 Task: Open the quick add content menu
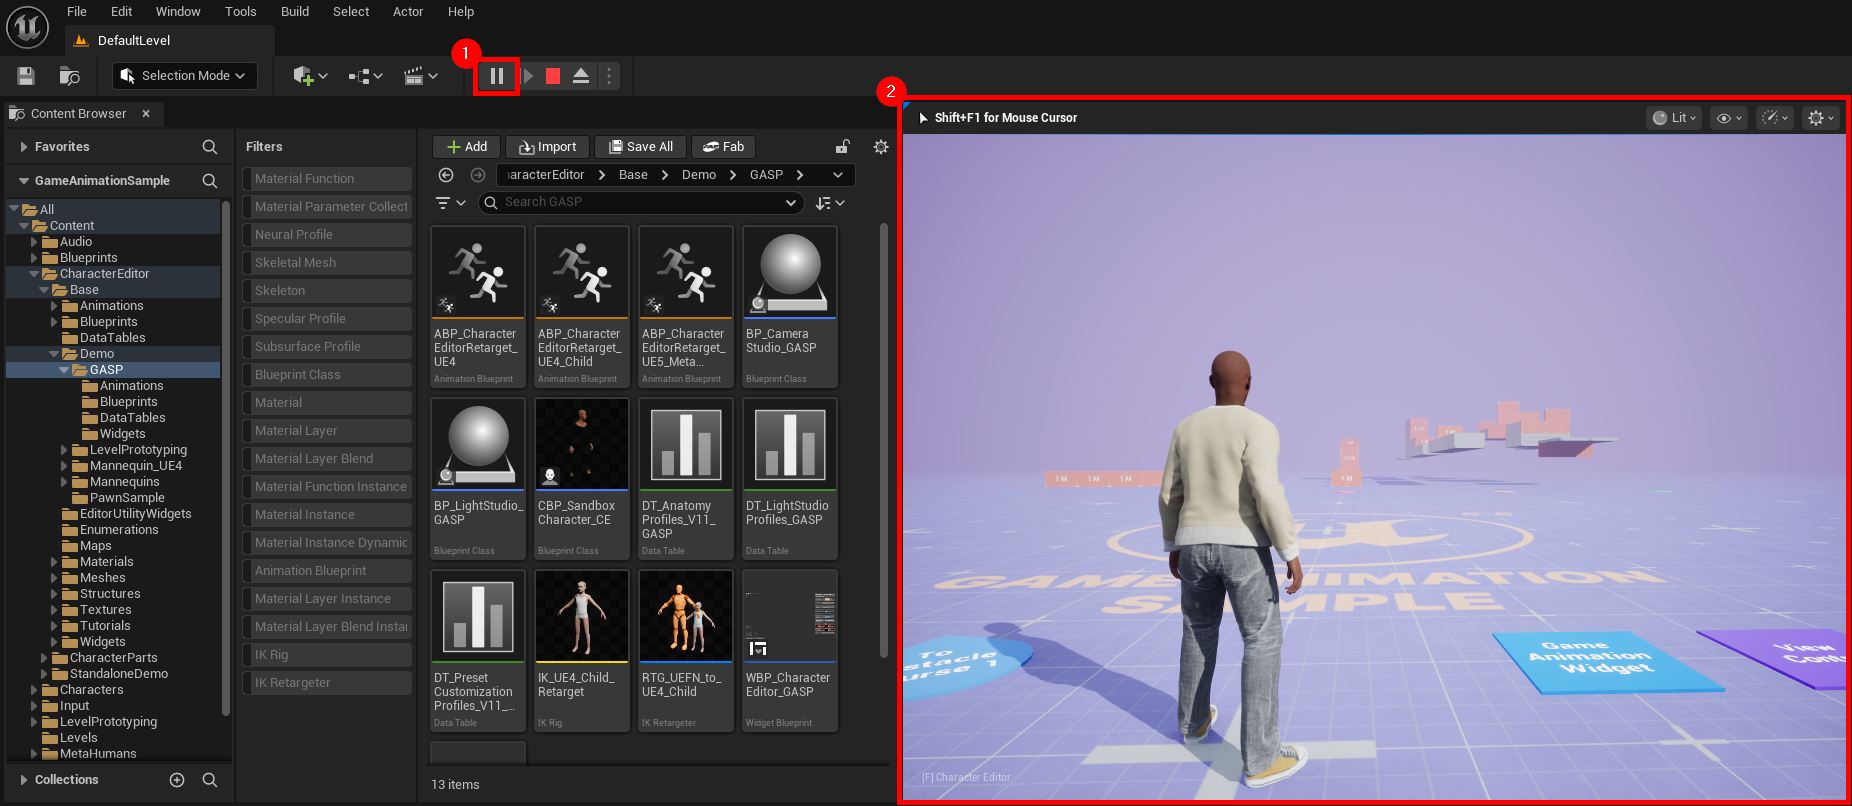[x=310, y=76]
